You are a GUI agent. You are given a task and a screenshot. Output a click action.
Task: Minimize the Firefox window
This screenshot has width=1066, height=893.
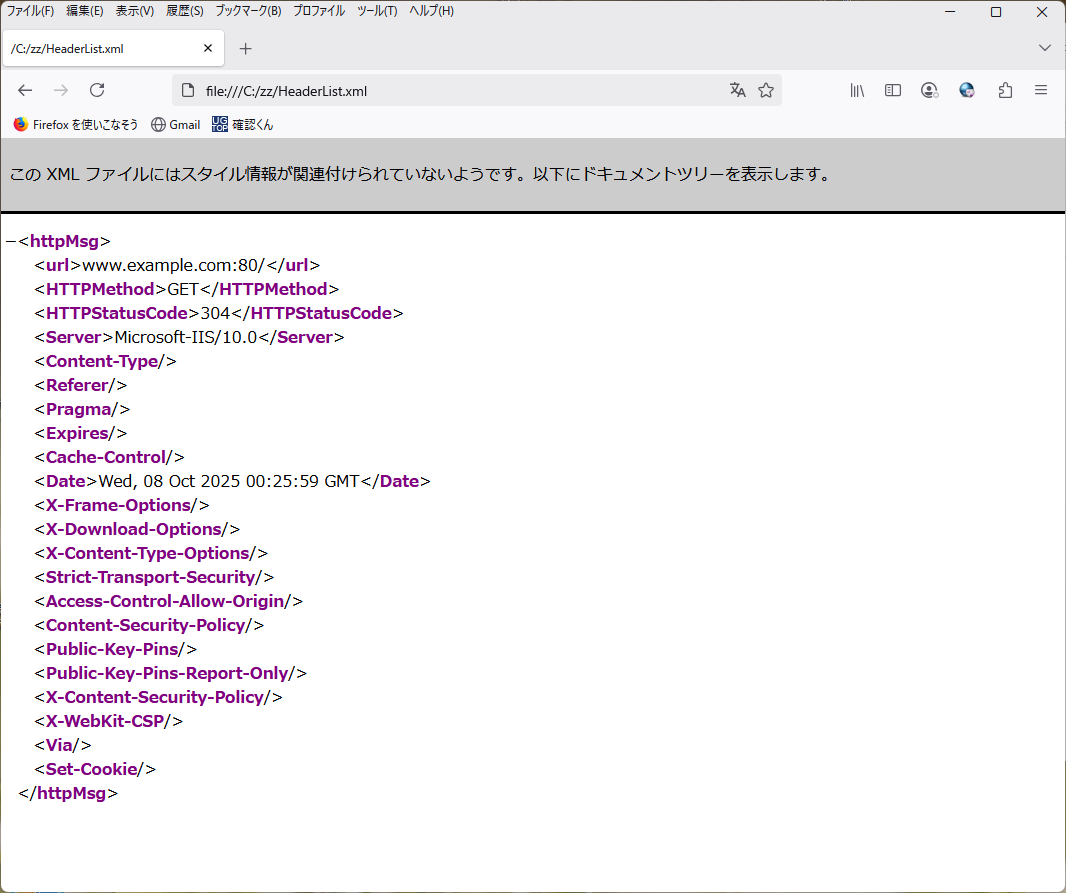(950, 12)
